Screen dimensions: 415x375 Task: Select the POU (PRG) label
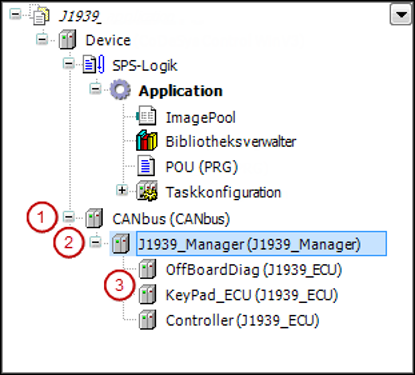pyautogui.click(x=202, y=167)
